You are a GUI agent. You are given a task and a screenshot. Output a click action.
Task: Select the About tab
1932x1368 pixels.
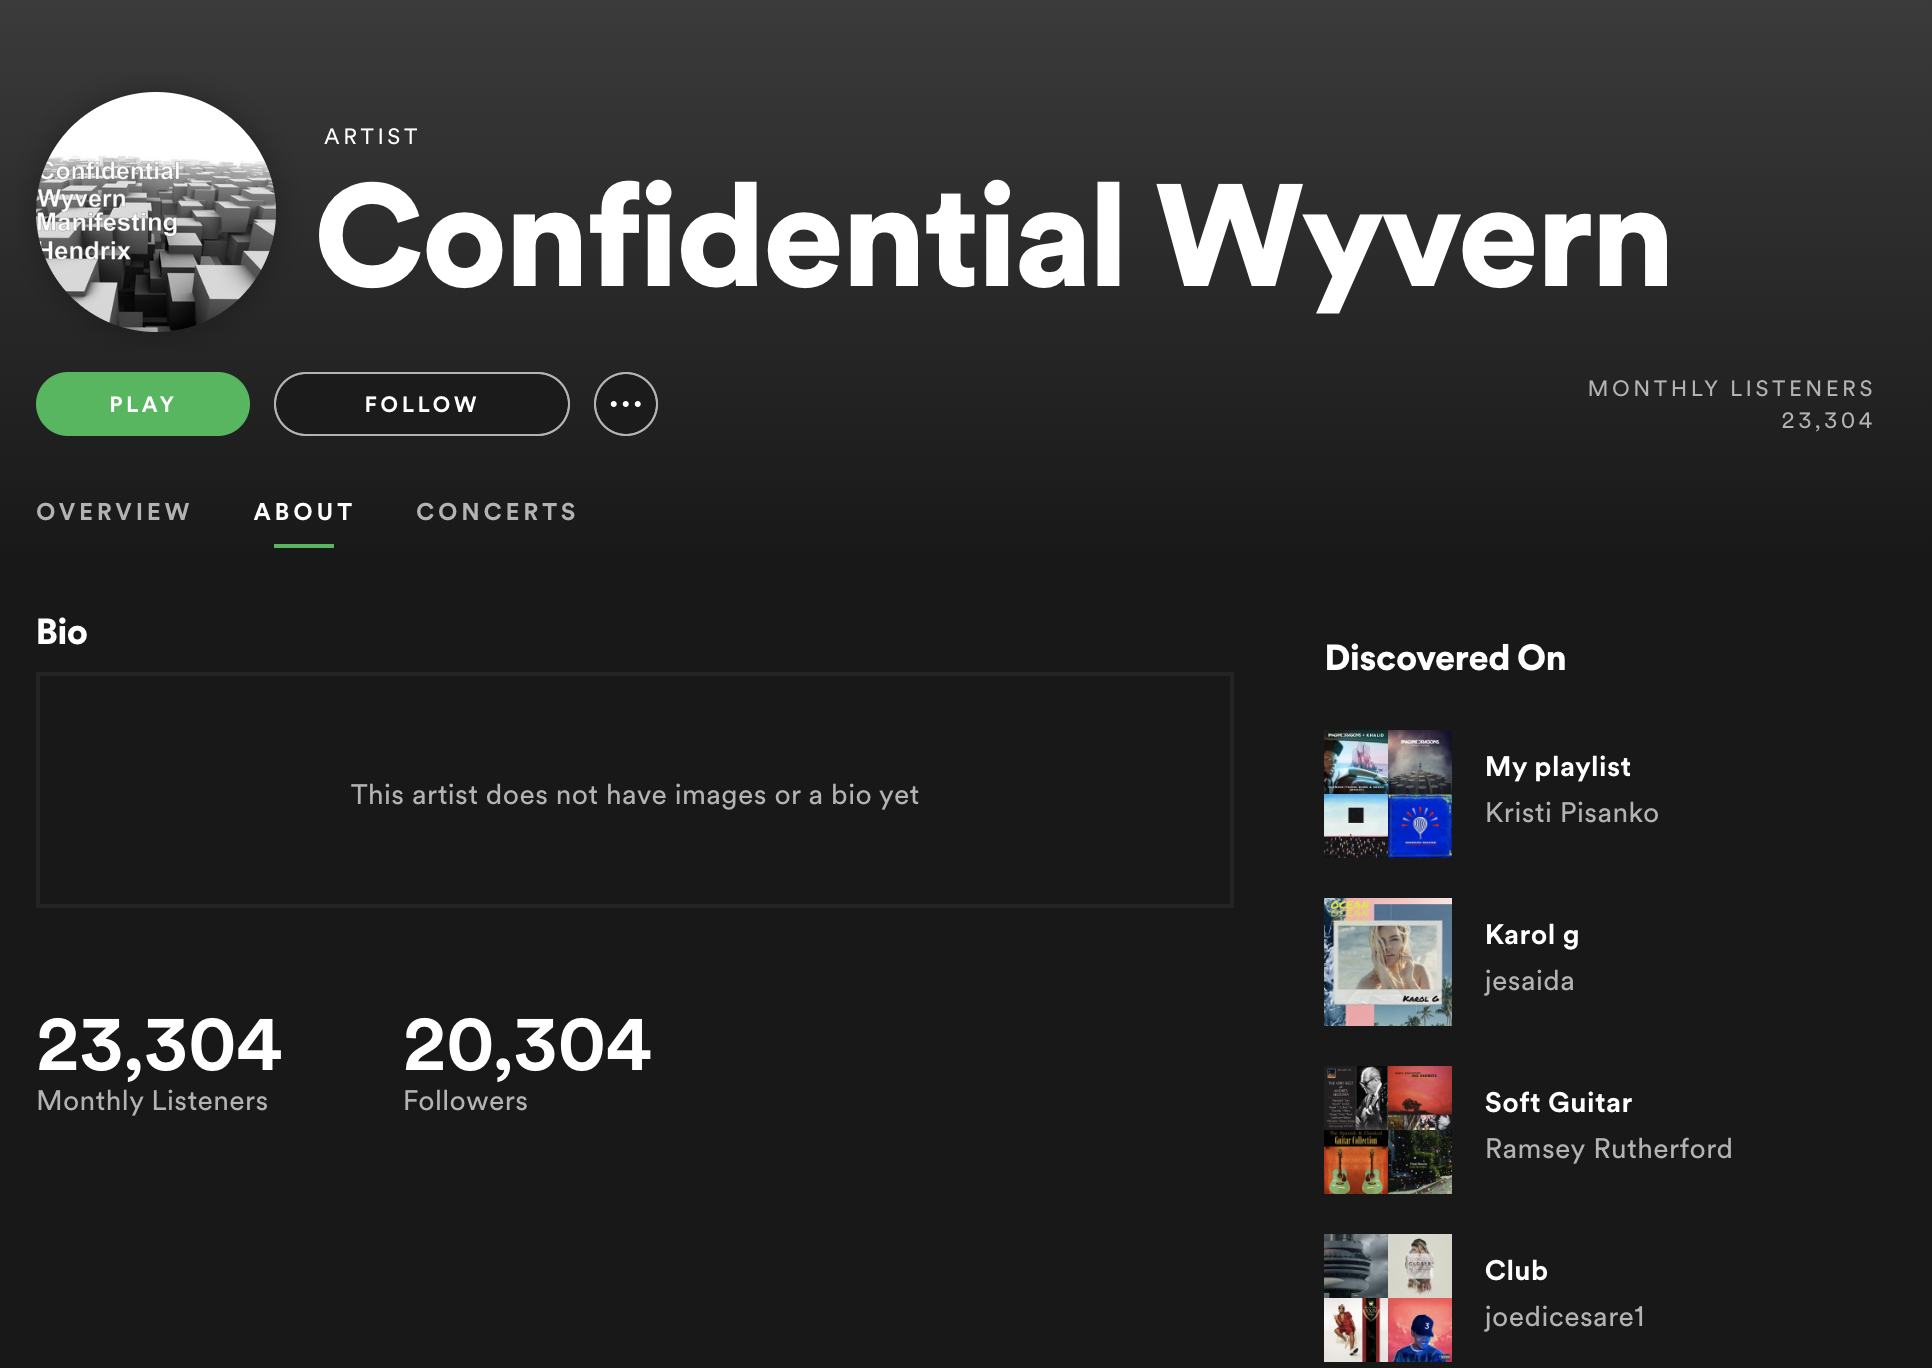click(x=304, y=512)
